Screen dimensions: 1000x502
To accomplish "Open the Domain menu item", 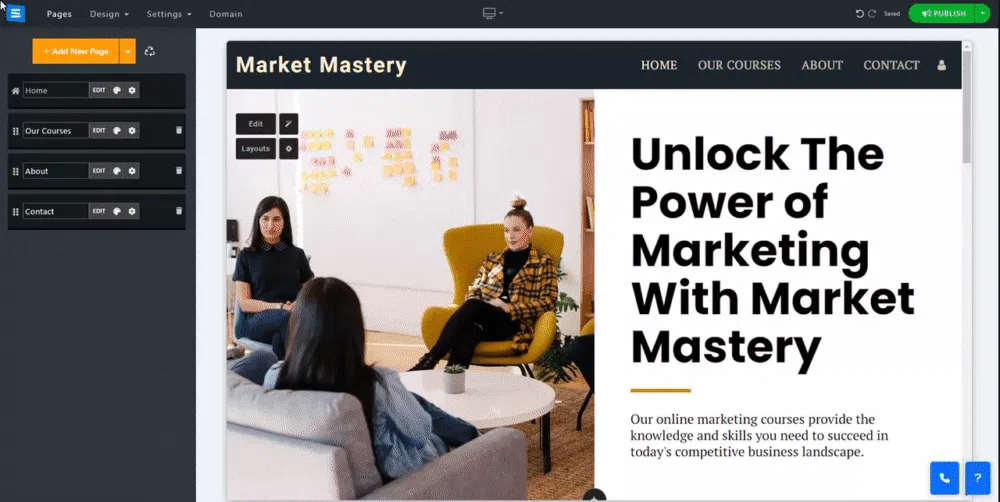I will [x=226, y=13].
